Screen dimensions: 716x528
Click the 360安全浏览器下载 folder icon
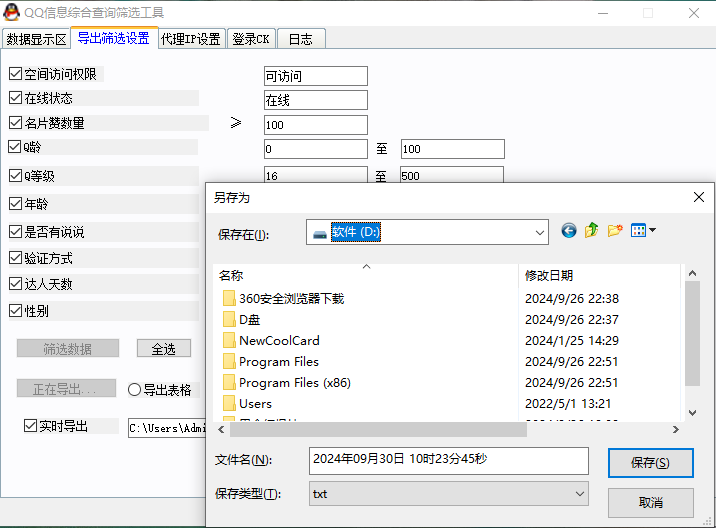tap(229, 299)
